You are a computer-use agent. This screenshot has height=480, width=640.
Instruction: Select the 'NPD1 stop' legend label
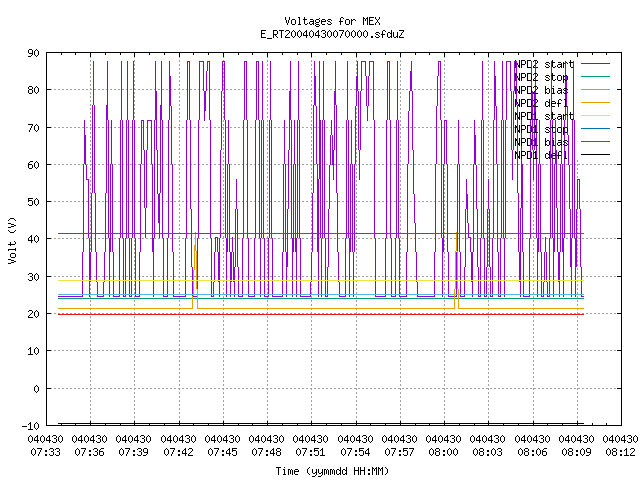(541, 129)
